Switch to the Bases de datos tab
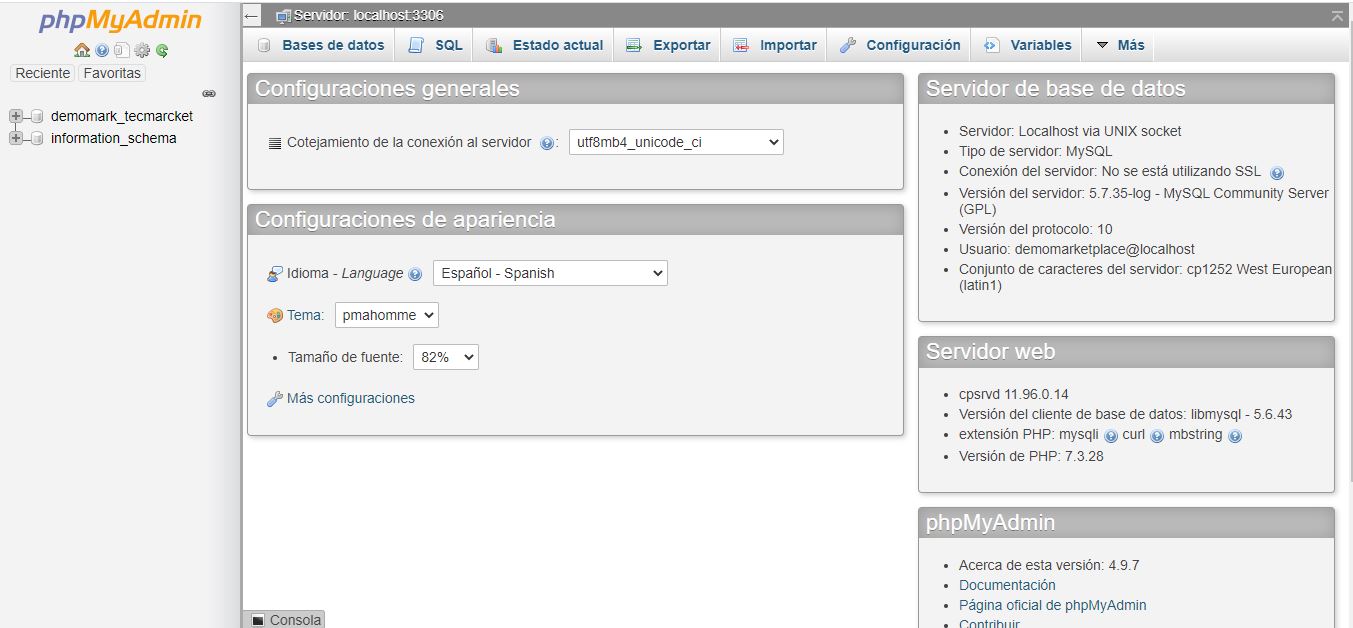Screen dimensions: 1353x628 pos(321,45)
